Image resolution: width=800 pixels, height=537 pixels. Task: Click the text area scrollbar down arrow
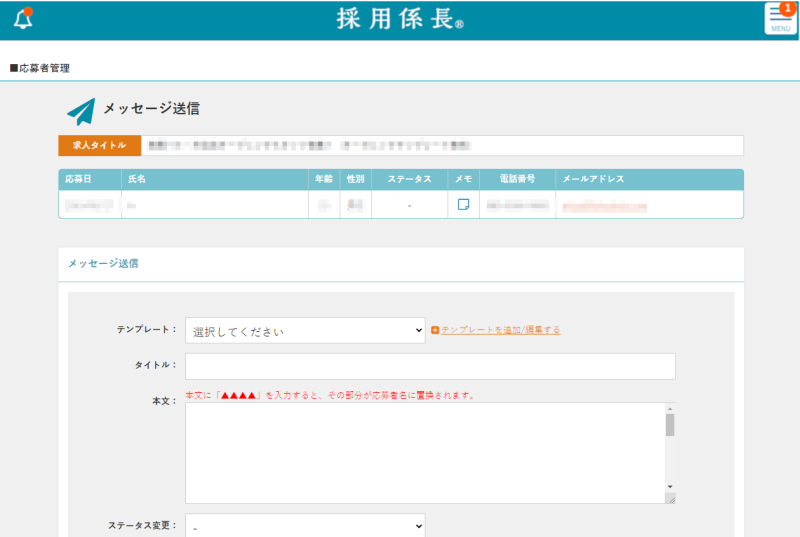point(670,487)
